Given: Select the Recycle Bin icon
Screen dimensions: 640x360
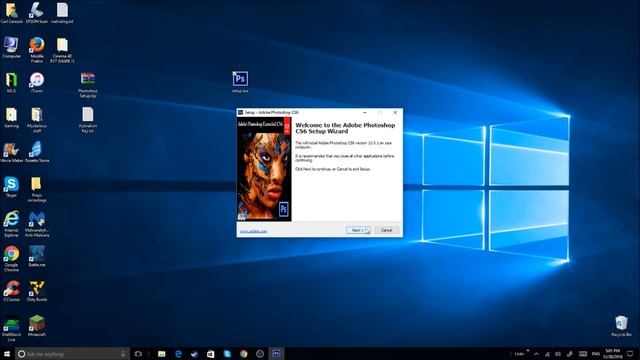Looking at the screenshot, I should (621, 326).
